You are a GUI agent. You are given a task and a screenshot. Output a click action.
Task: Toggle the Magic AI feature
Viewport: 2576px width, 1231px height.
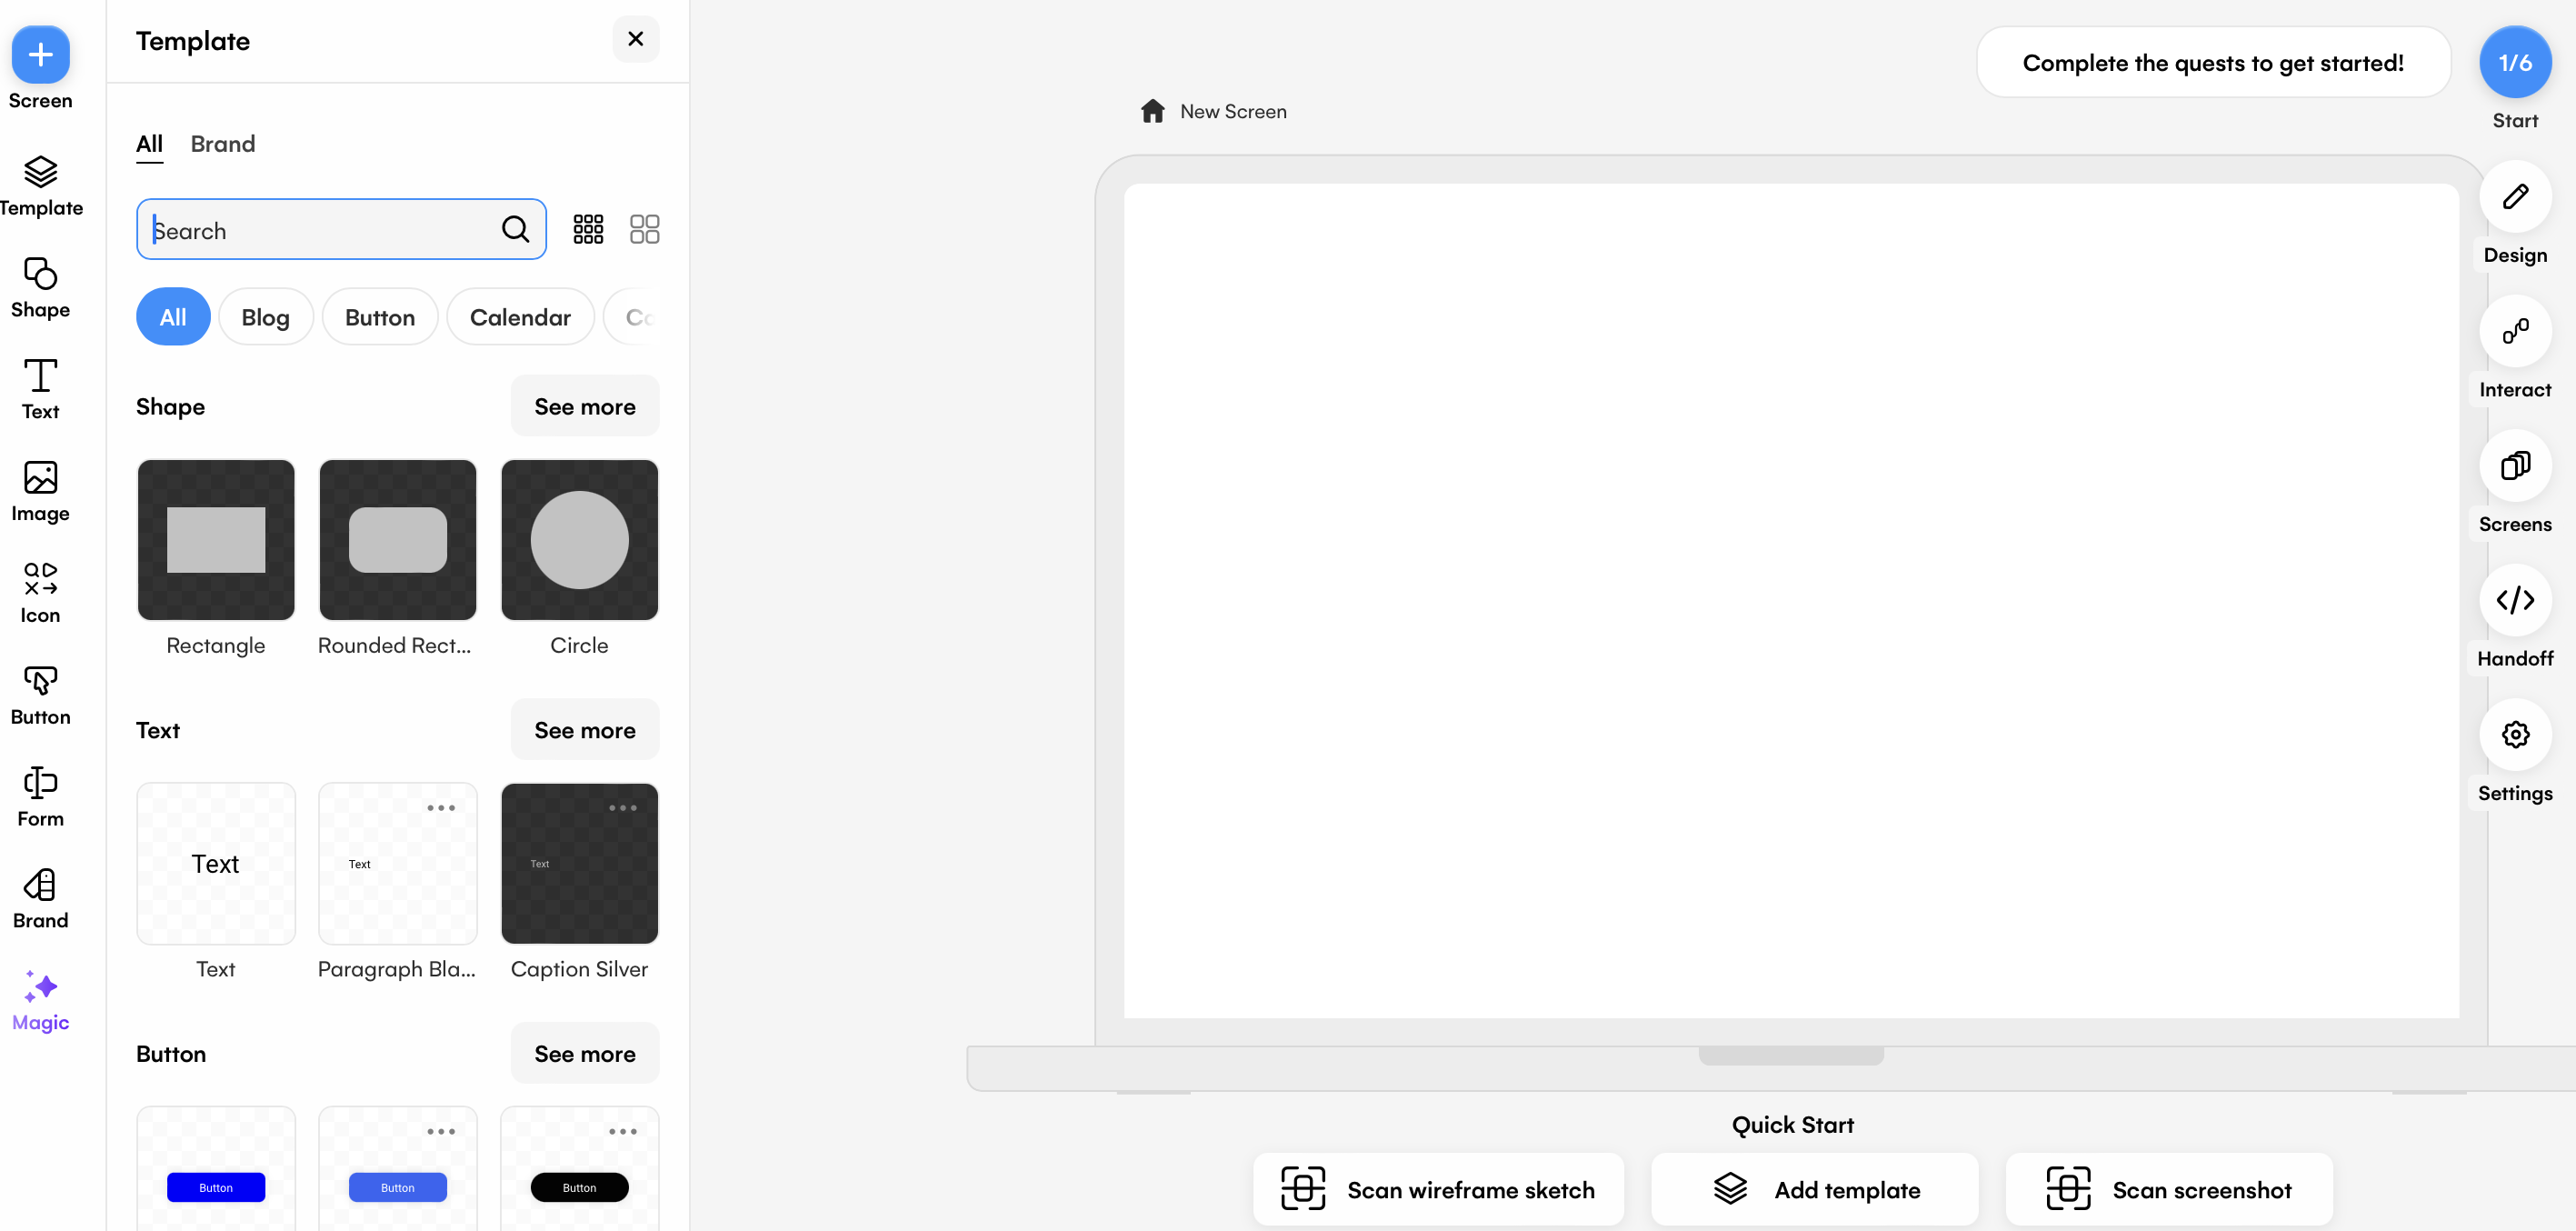[39, 1001]
